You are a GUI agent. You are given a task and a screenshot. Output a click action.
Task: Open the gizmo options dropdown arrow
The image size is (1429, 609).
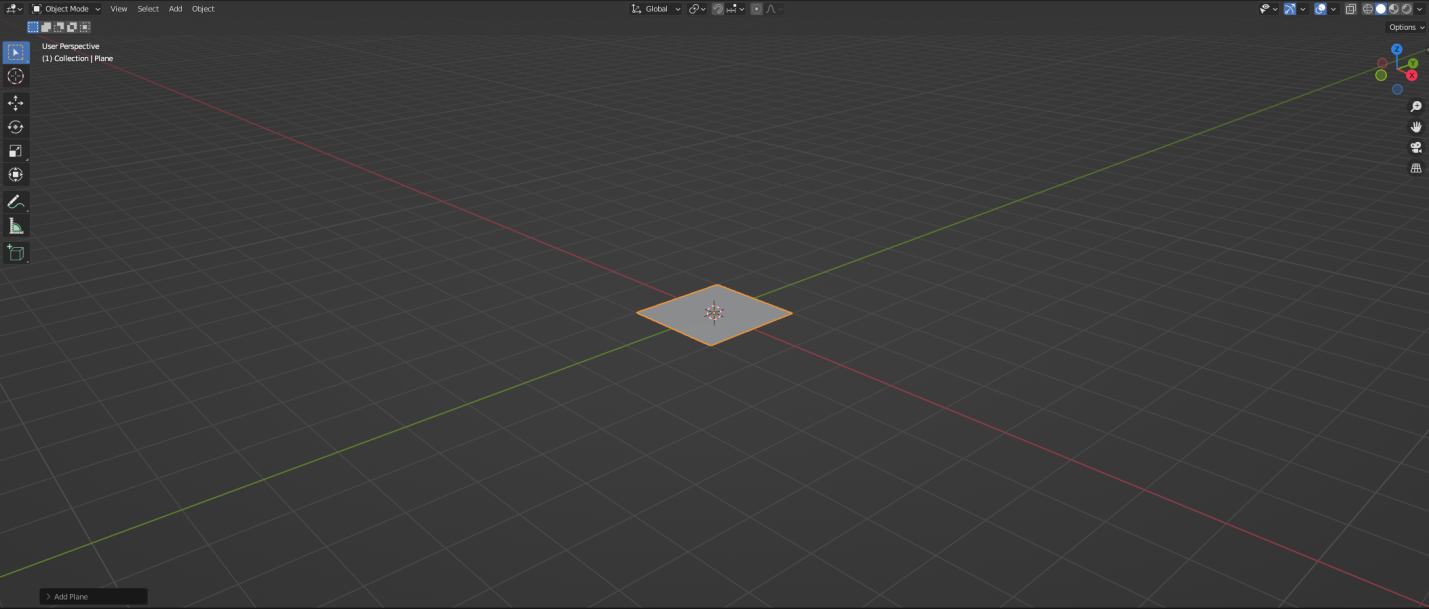coord(1303,9)
